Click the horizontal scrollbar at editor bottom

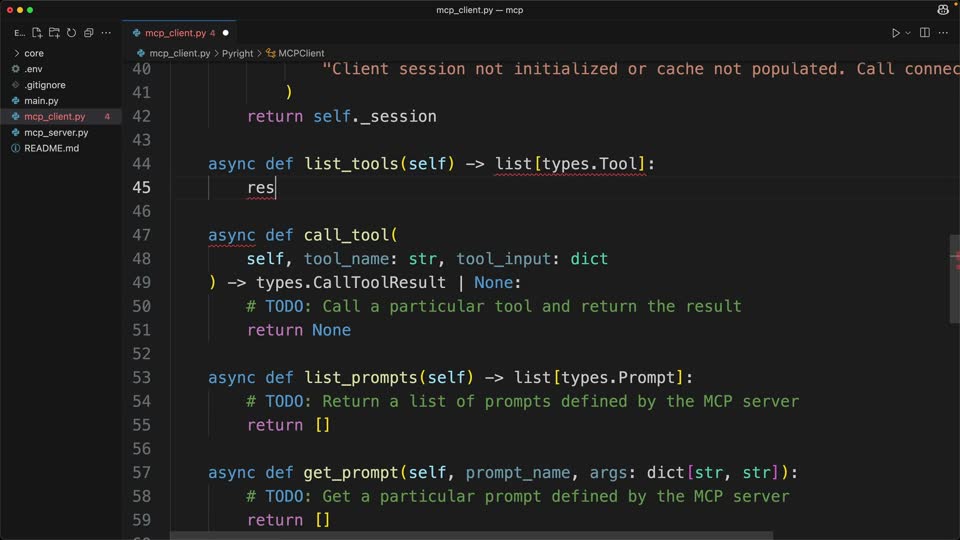[471, 536]
